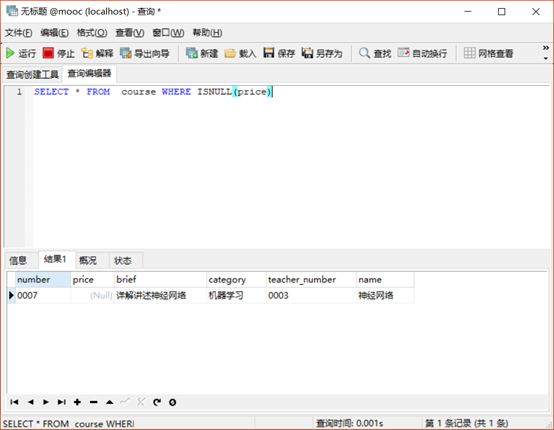Click the brief column header
This screenshot has width=554, height=430.
(x=160, y=279)
